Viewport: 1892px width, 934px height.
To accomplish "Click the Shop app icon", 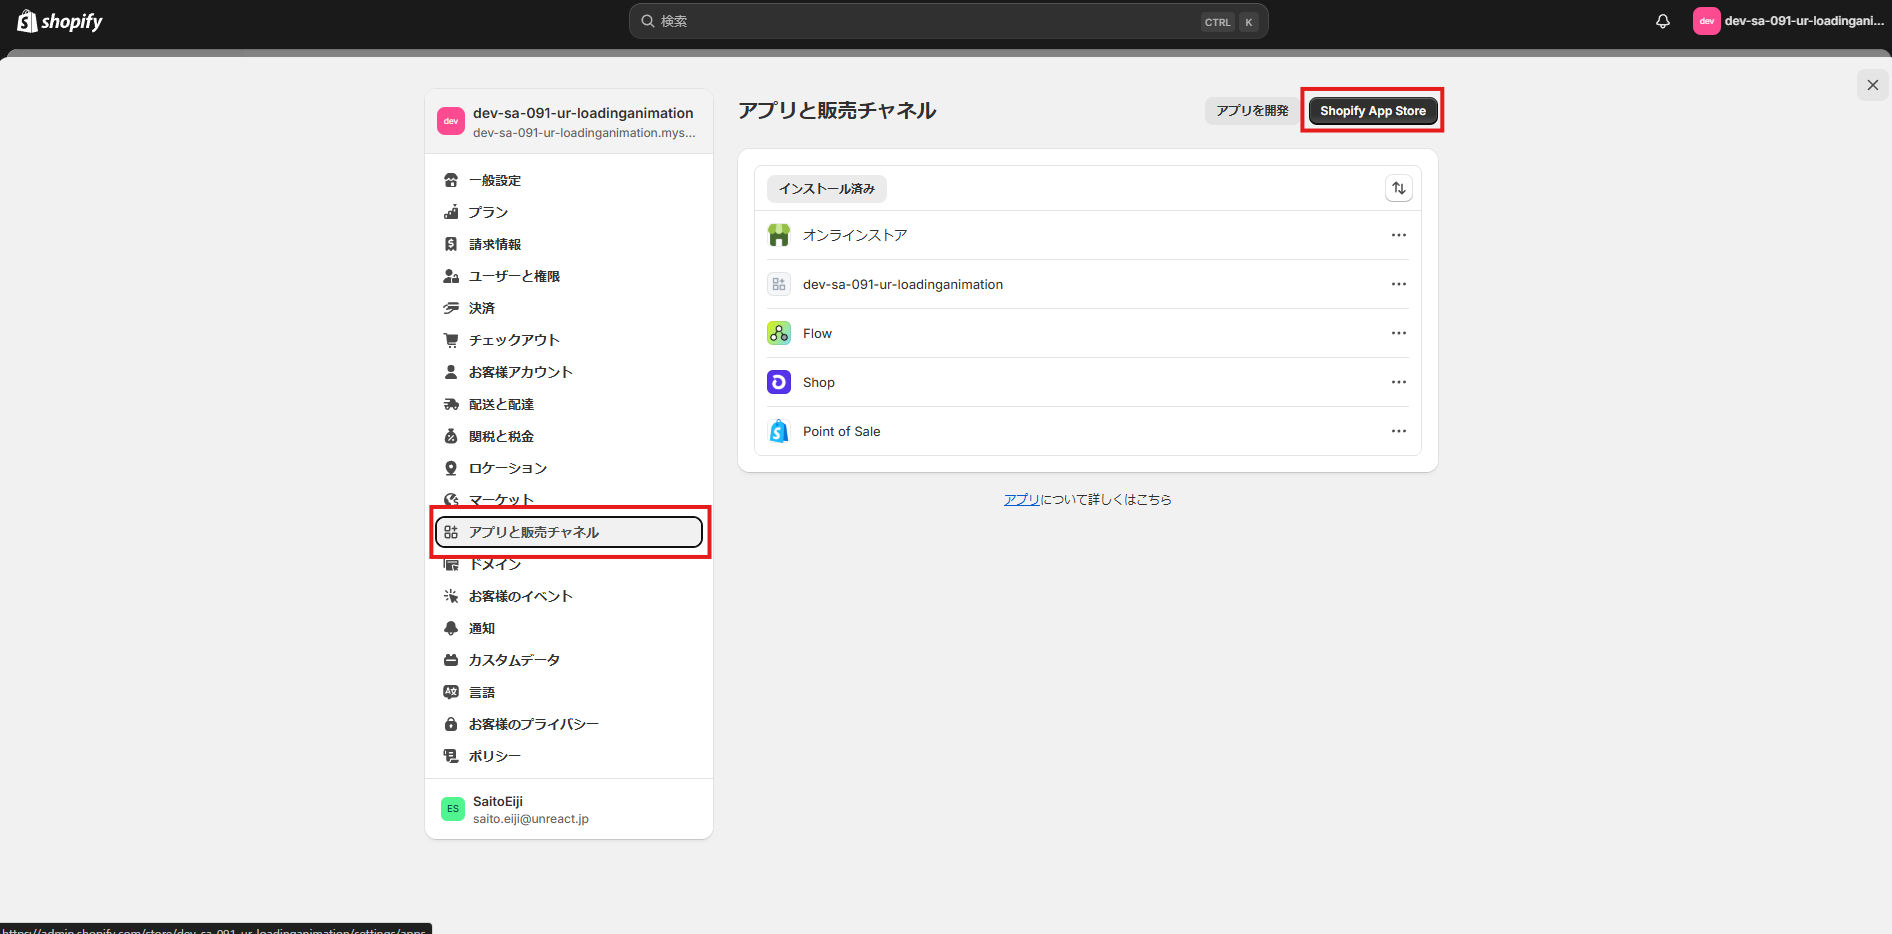I will point(778,381).
